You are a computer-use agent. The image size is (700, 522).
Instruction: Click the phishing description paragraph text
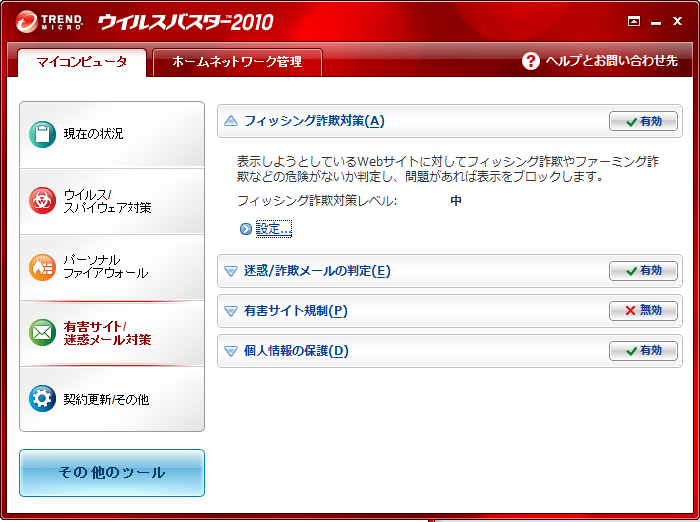click(448, 169)
